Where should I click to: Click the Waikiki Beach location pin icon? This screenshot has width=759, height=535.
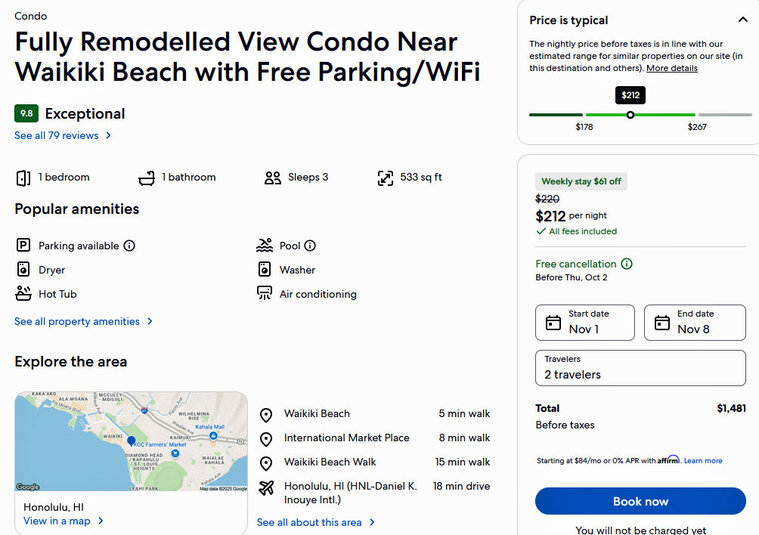click(x=266, y=415)
